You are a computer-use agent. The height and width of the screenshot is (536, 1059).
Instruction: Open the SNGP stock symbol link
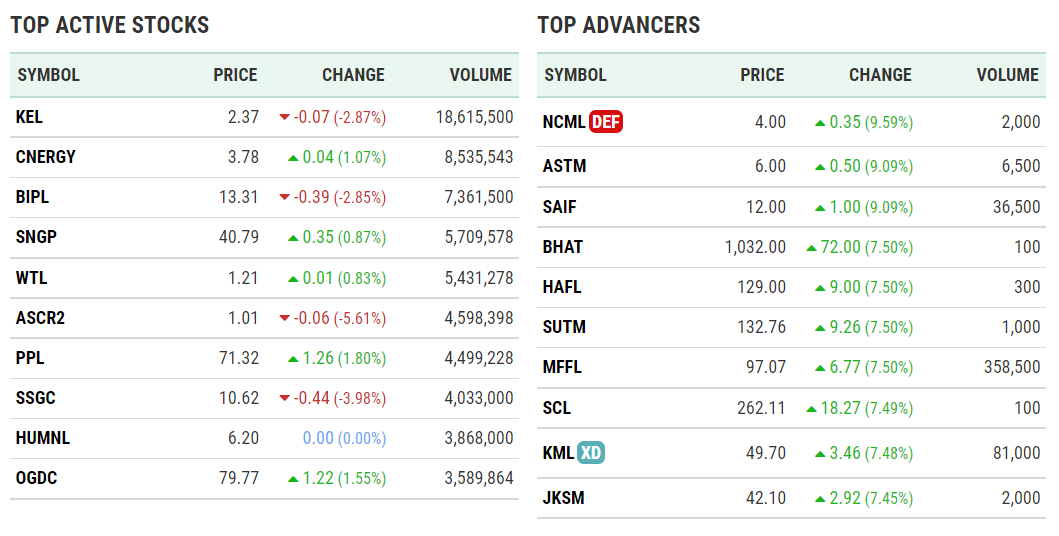tap(36, 238)
